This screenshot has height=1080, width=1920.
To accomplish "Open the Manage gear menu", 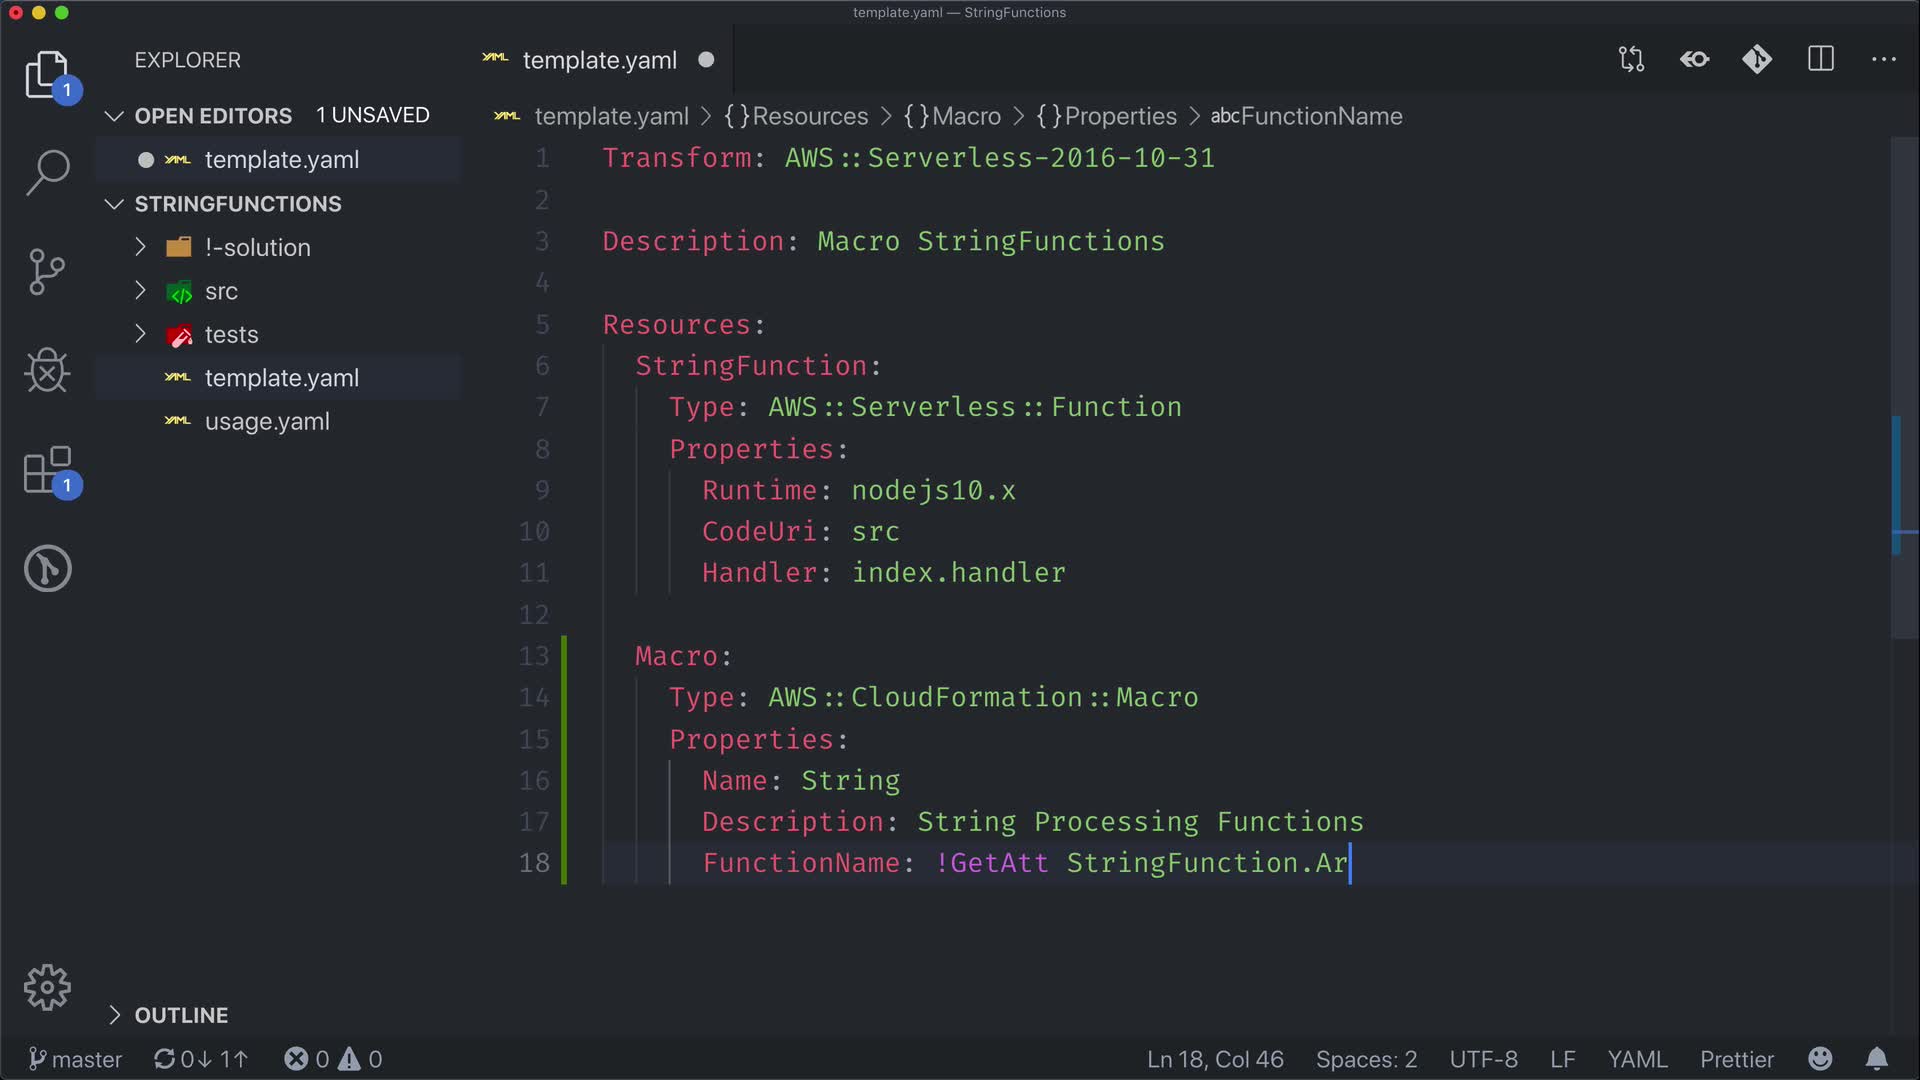I will [x=47, y=988].
